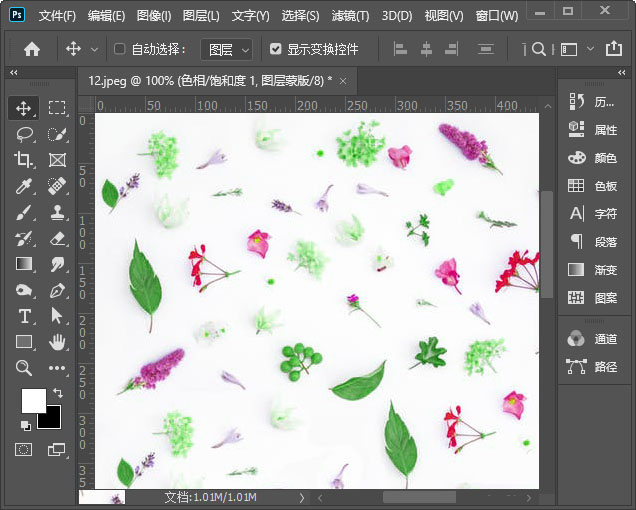Open the 通道 channels panel

click(x=594, y=338)
